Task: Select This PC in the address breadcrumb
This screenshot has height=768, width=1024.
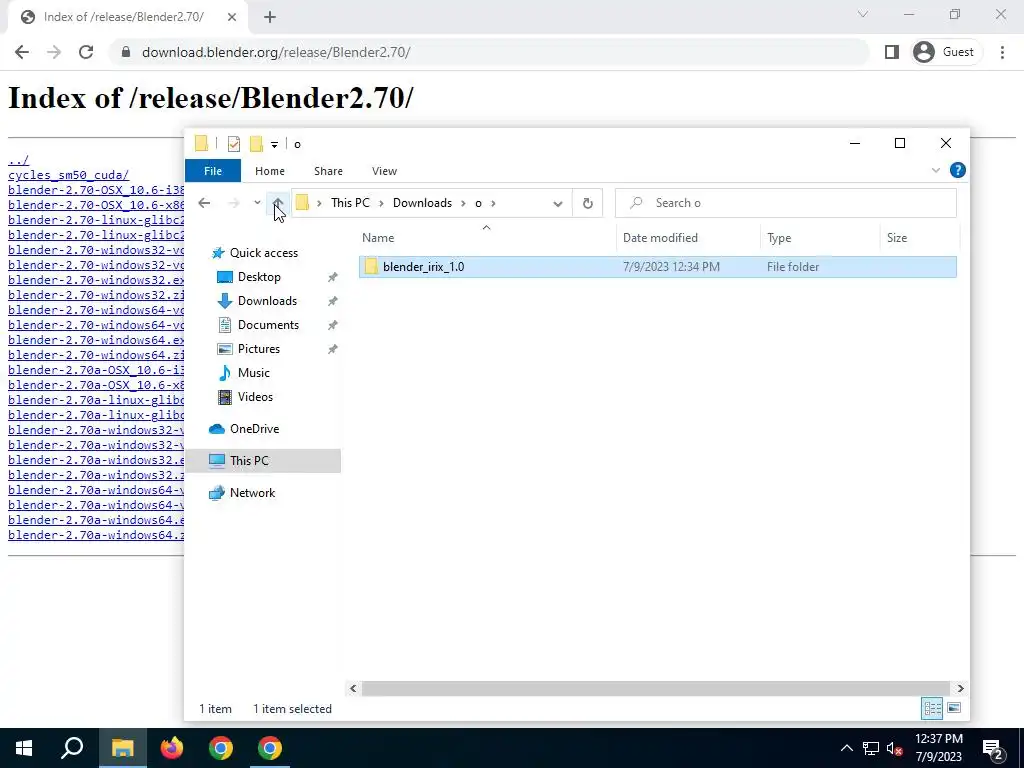Action: point(350,203)
